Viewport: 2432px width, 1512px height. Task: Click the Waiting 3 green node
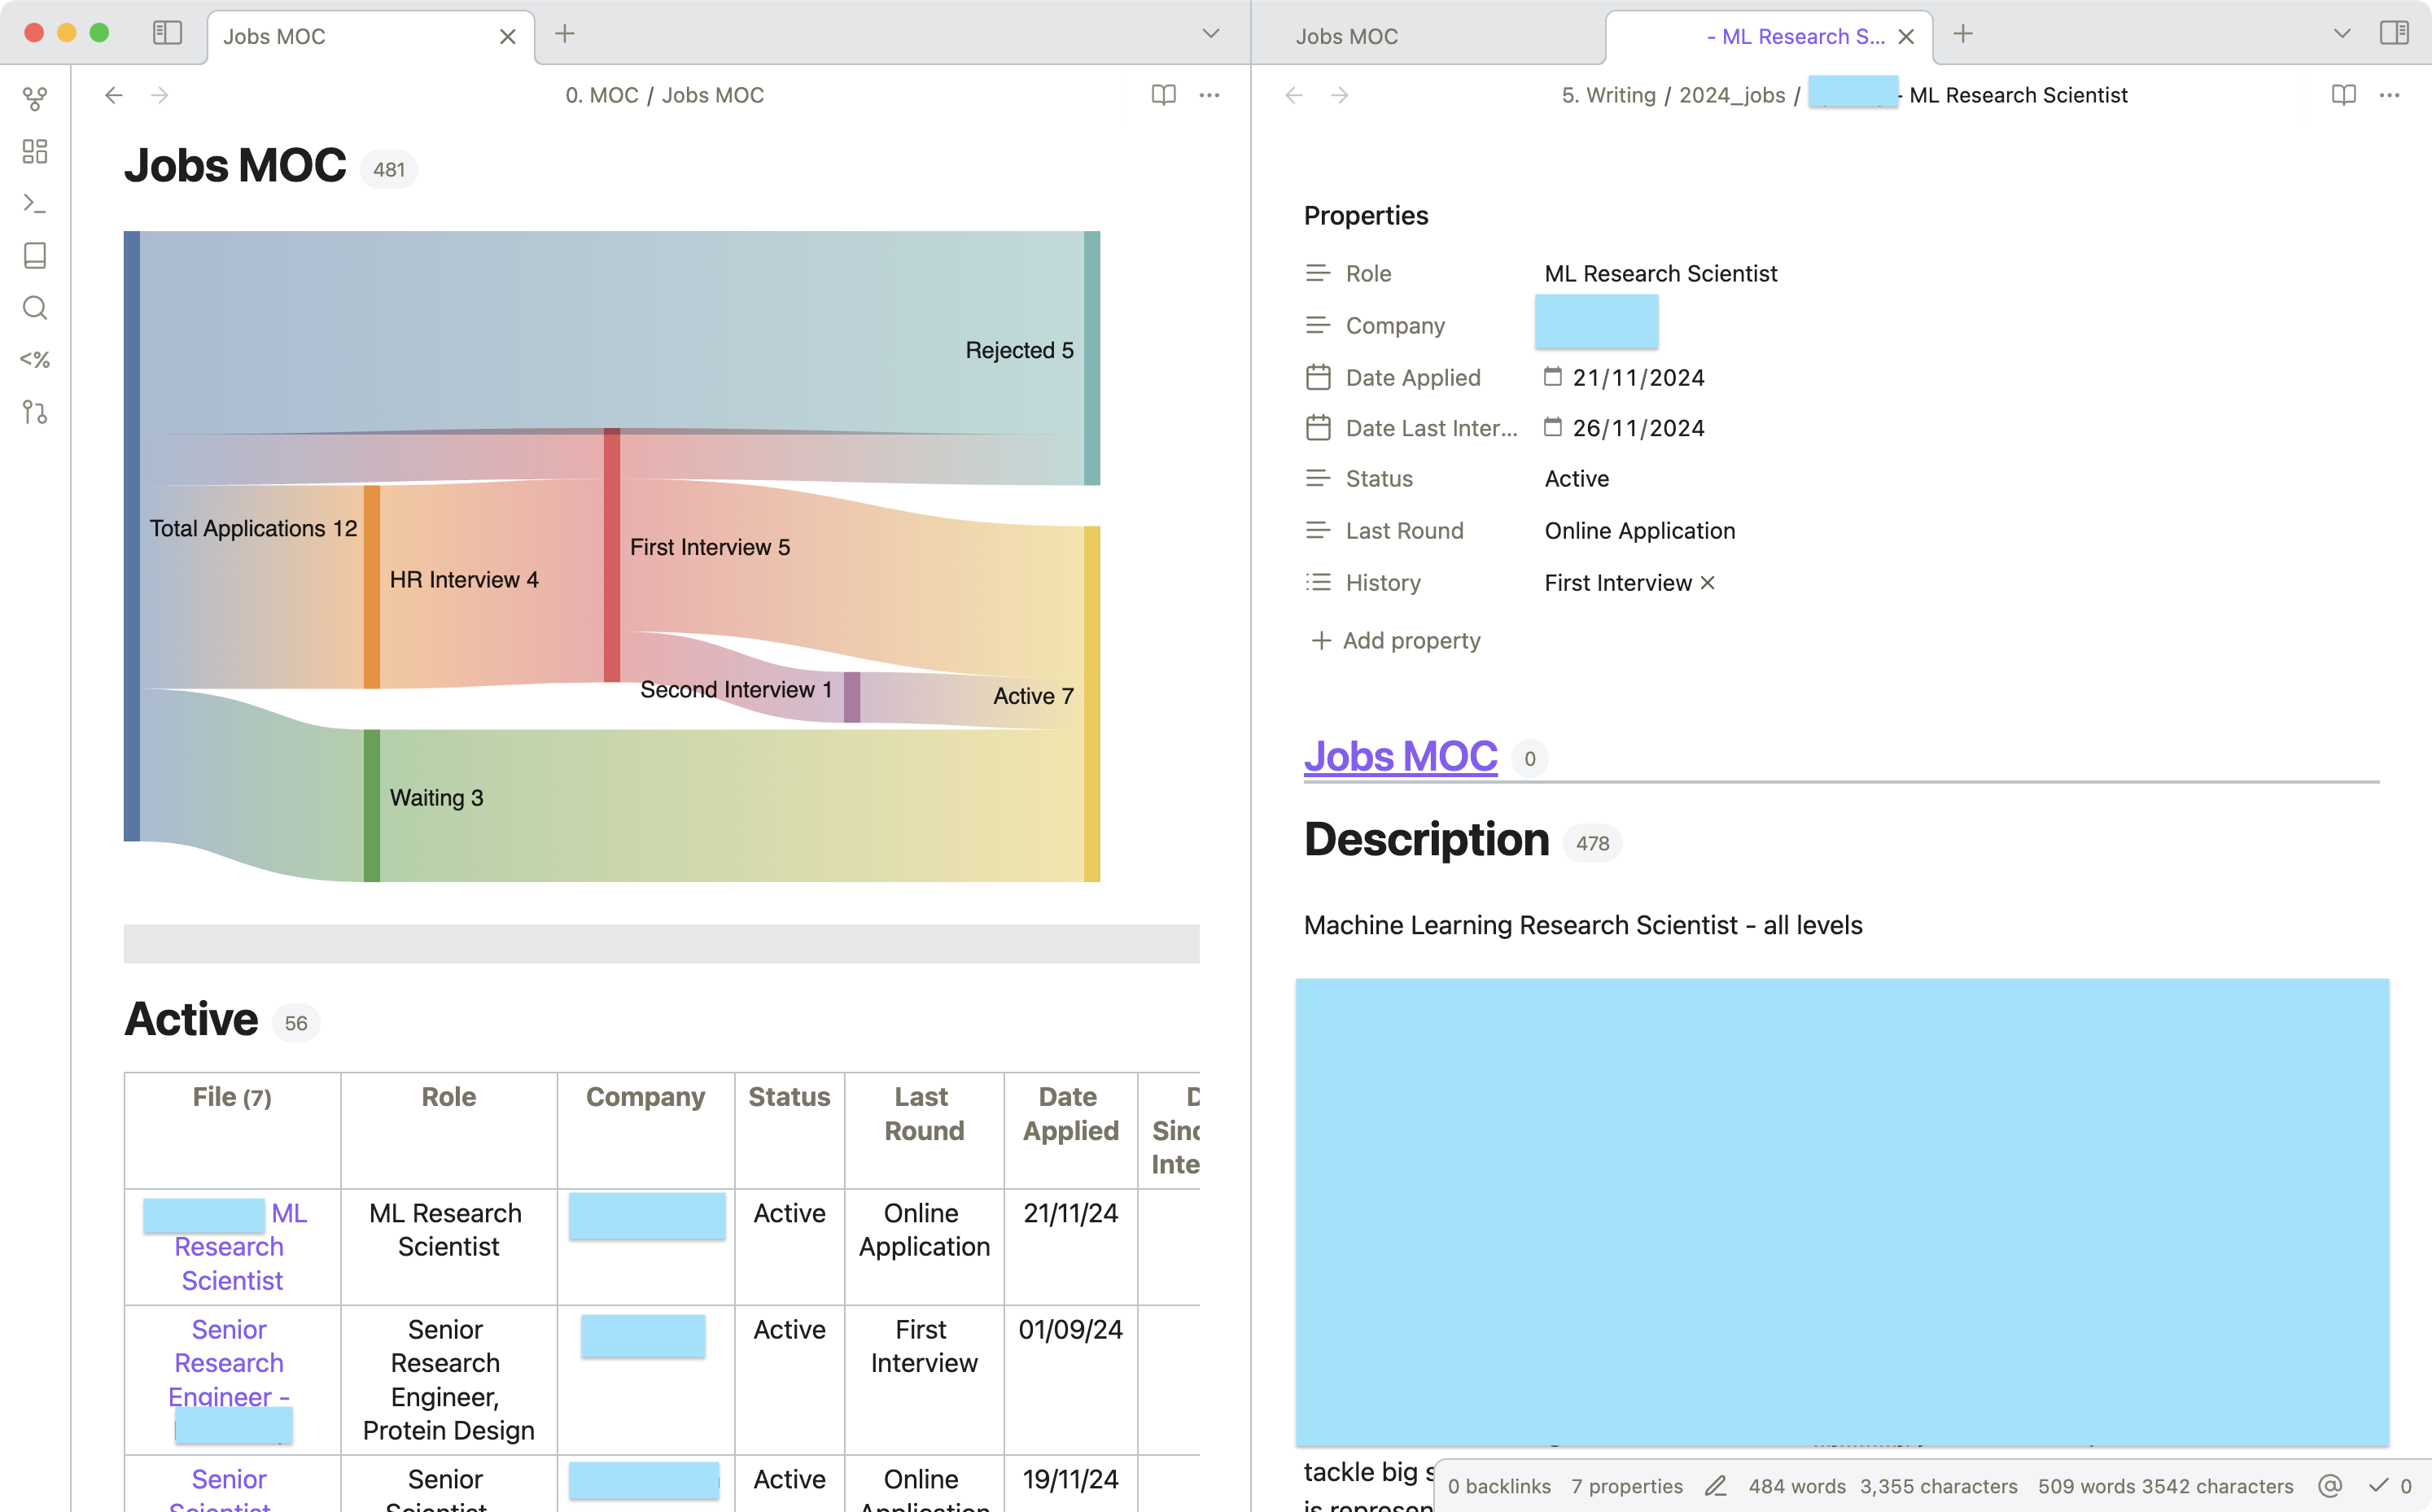point(371,805)
